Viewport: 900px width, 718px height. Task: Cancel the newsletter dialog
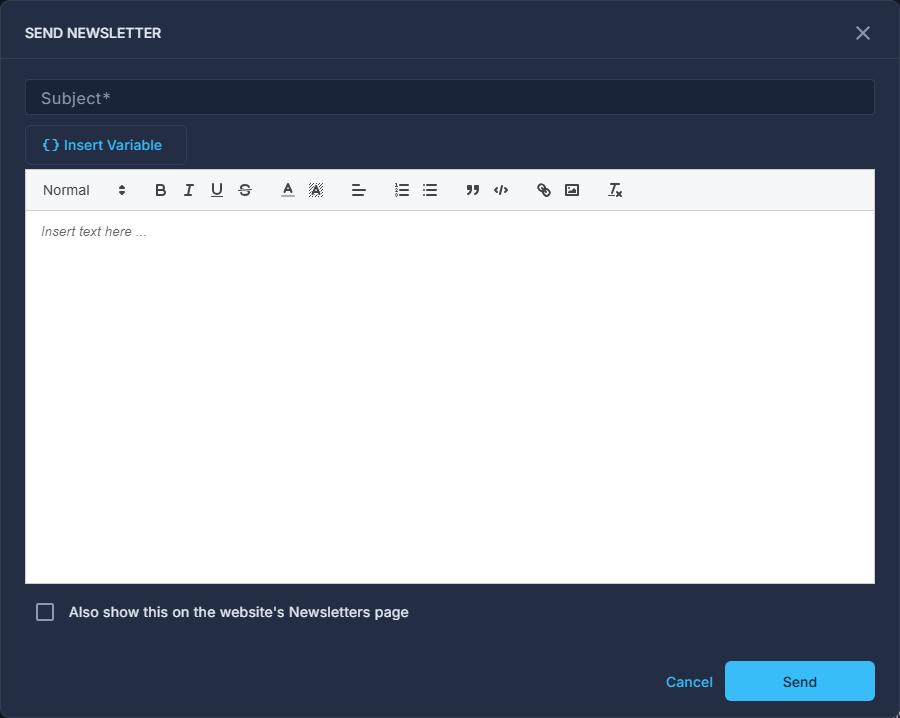coord(689,682)
